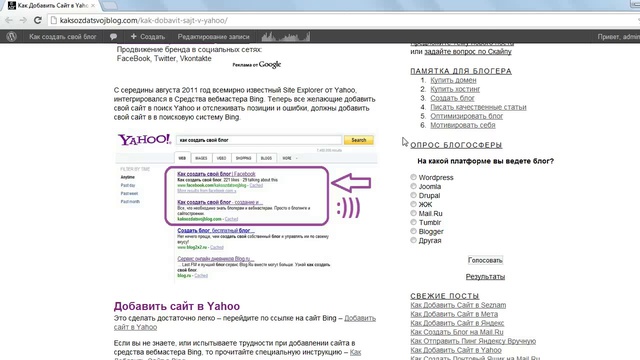
Task: Click the 'ОПРОС БЛОГОСФЕРЫ' sidebar heading
Action: pyautogui.click(x=456, y=145)
